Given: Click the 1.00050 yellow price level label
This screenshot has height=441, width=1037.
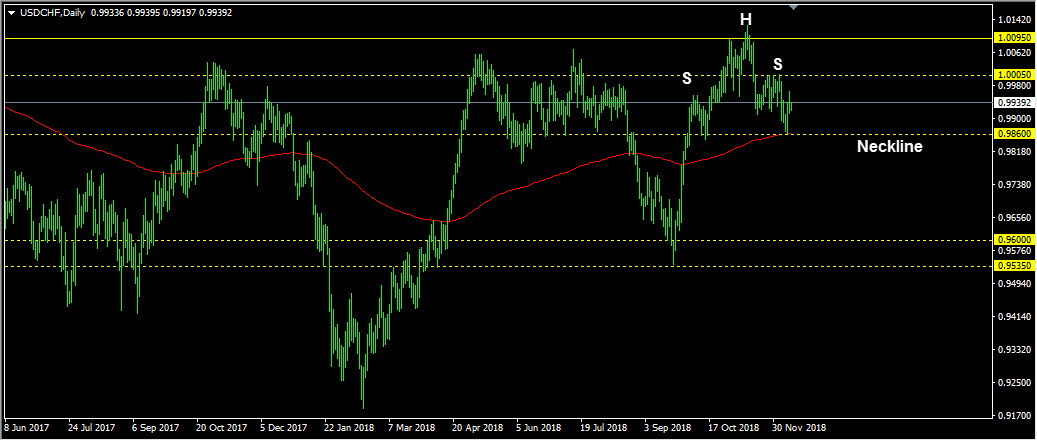Looking at the screenshot, I should 1015,75.
